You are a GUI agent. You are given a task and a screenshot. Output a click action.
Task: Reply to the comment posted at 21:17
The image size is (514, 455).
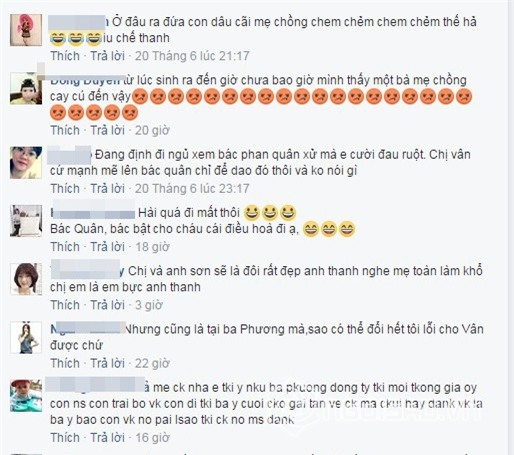click(x=108, y=56)
